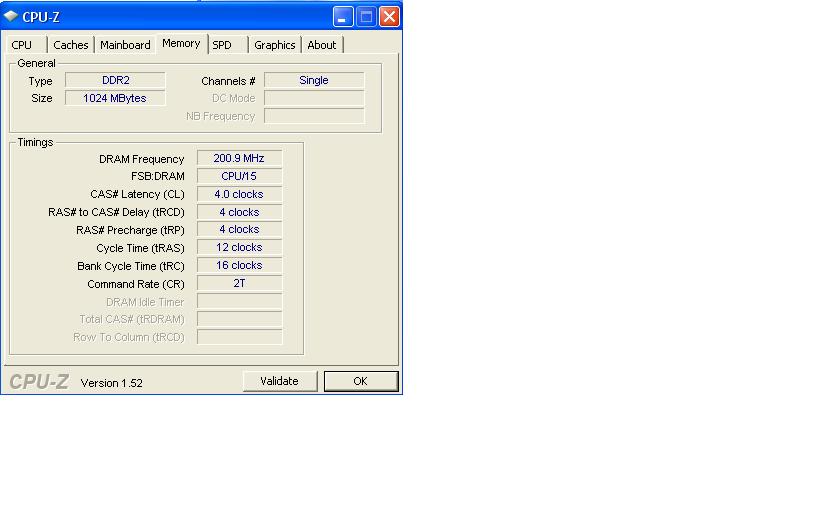Screen dimensions: 840x525
Task: Click the FSB:DRAM value CPU/15
Action: click(239, 176)
